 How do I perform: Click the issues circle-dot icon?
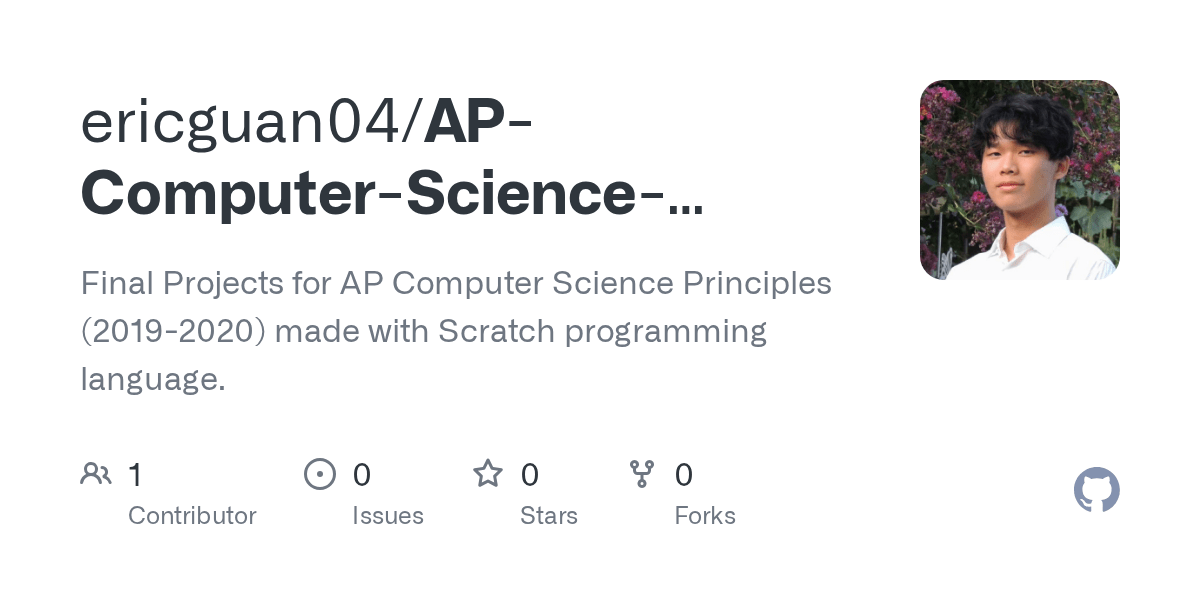click(x=320, y=473)
